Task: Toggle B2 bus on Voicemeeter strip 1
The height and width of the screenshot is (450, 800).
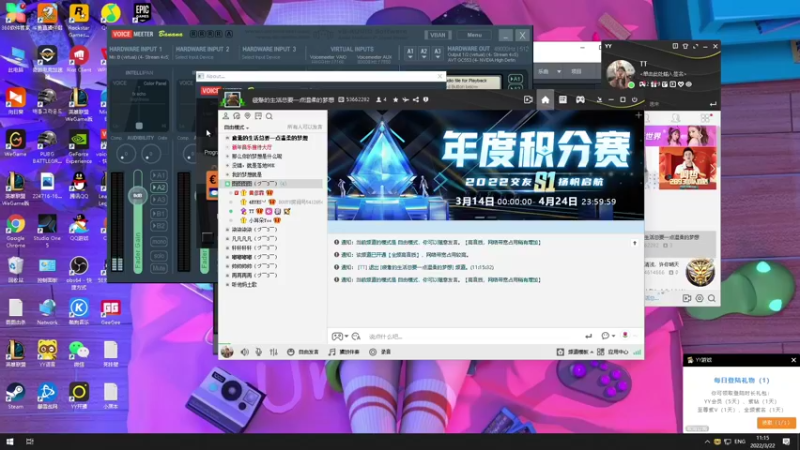Action: (159, 226)
